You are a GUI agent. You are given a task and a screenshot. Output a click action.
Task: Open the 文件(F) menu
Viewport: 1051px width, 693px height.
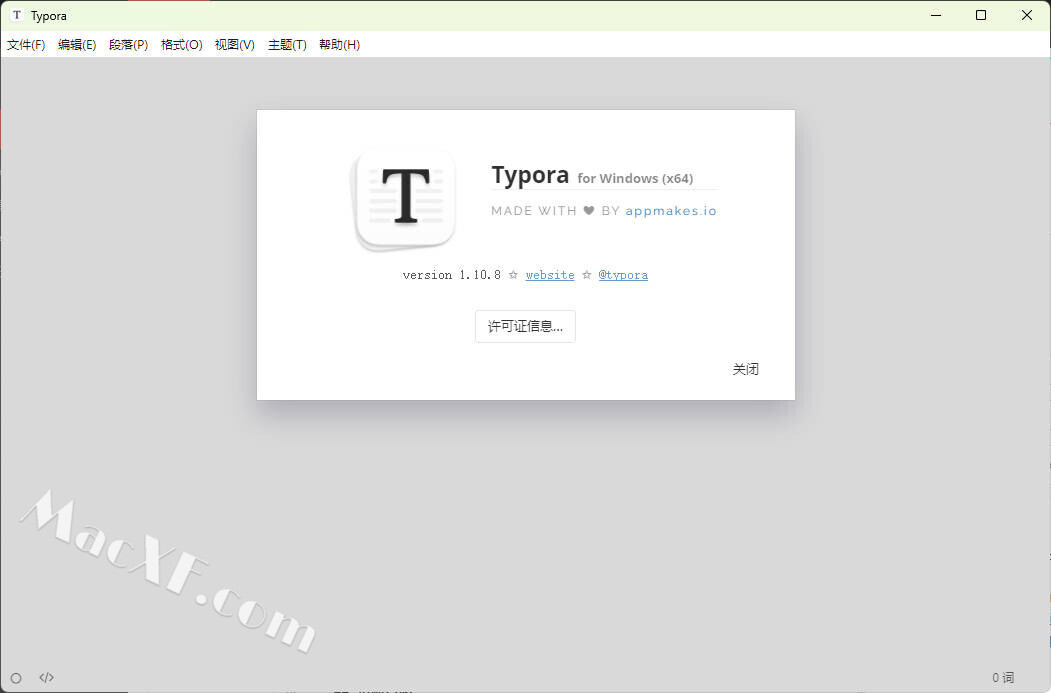pos(26,45)
